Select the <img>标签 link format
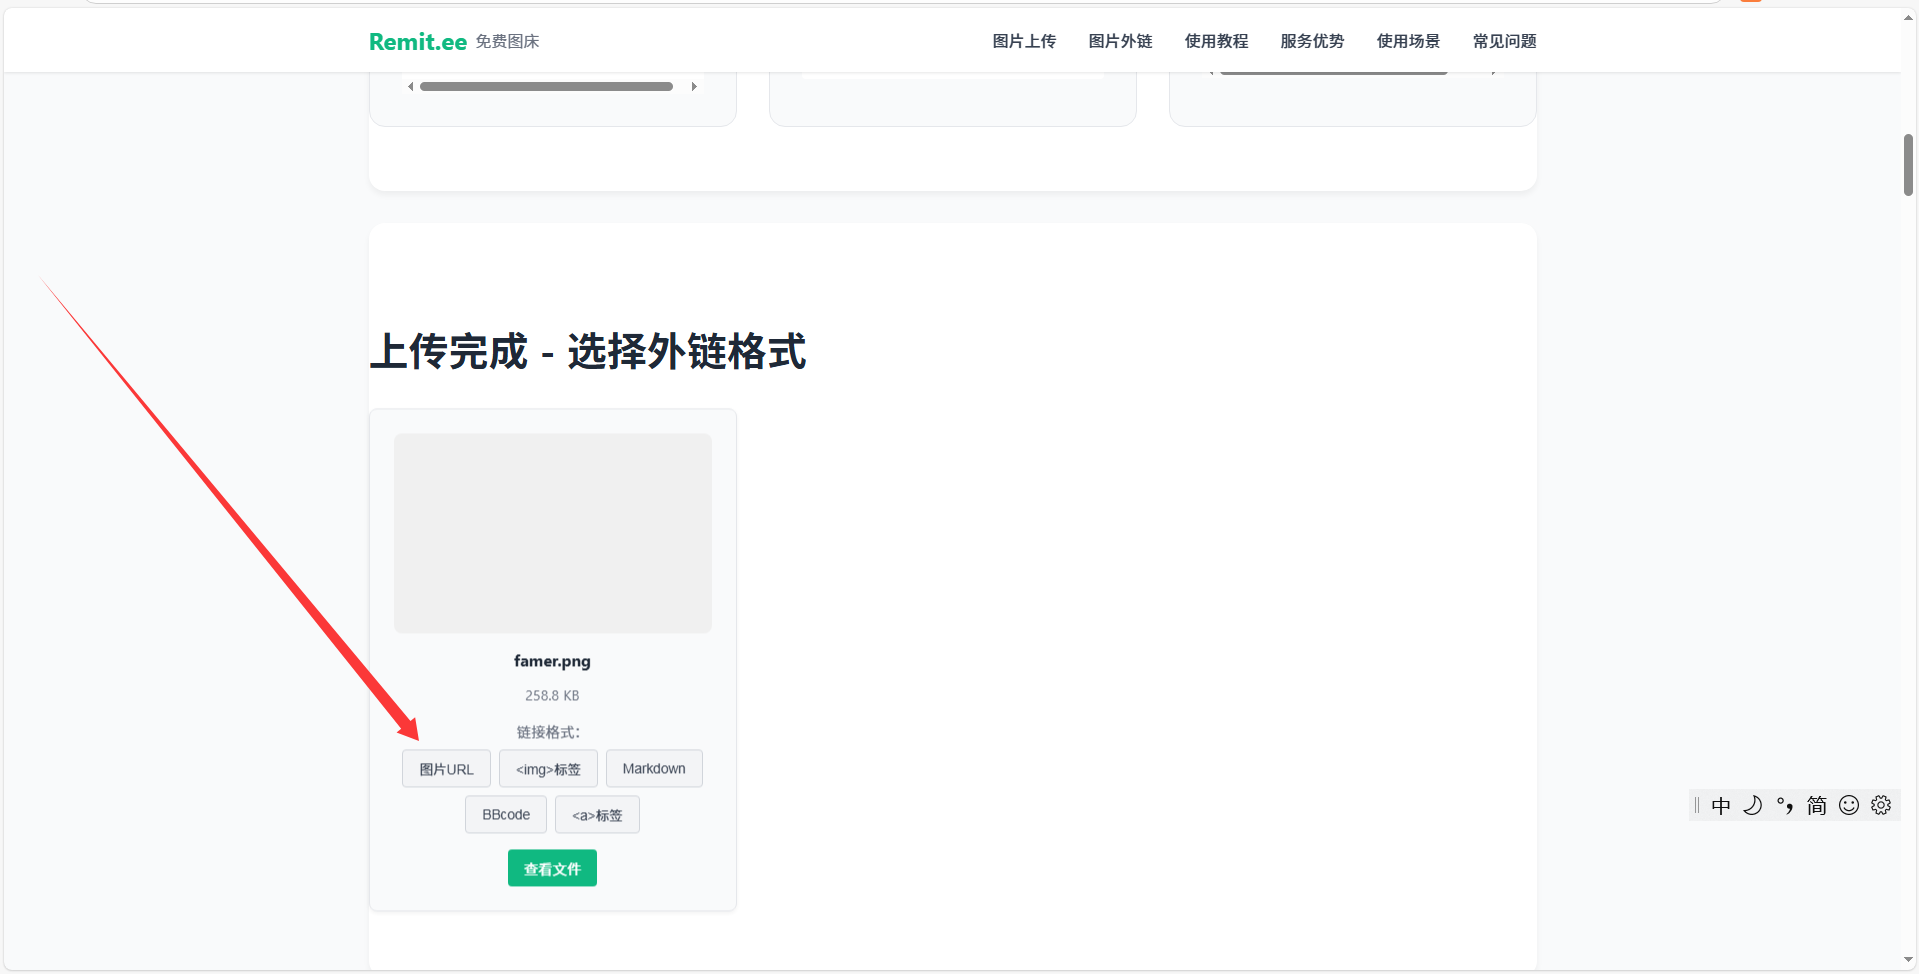The image size is (1919, 974). click(547, 768)
